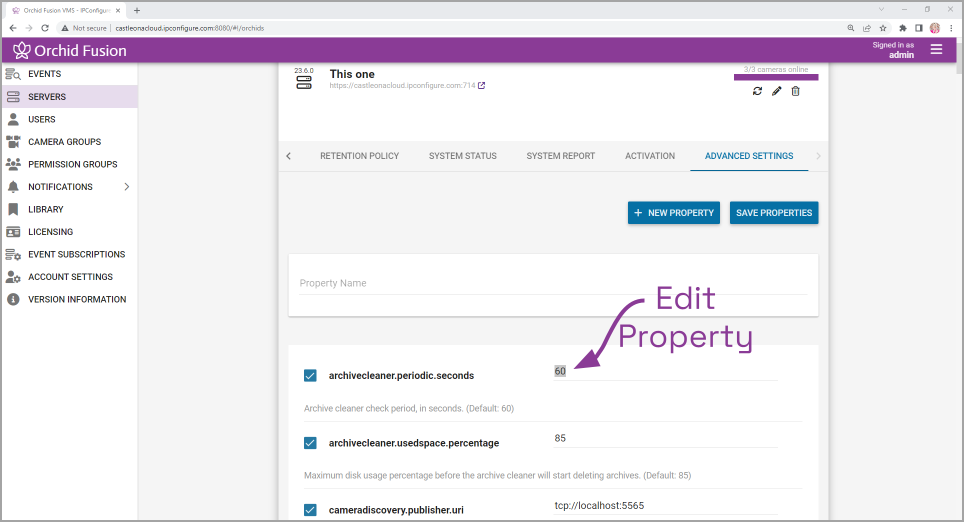Switch to Activation tab
Image resolution: width=964 pixels, height=522 pixels.
[x=650, y=156]
